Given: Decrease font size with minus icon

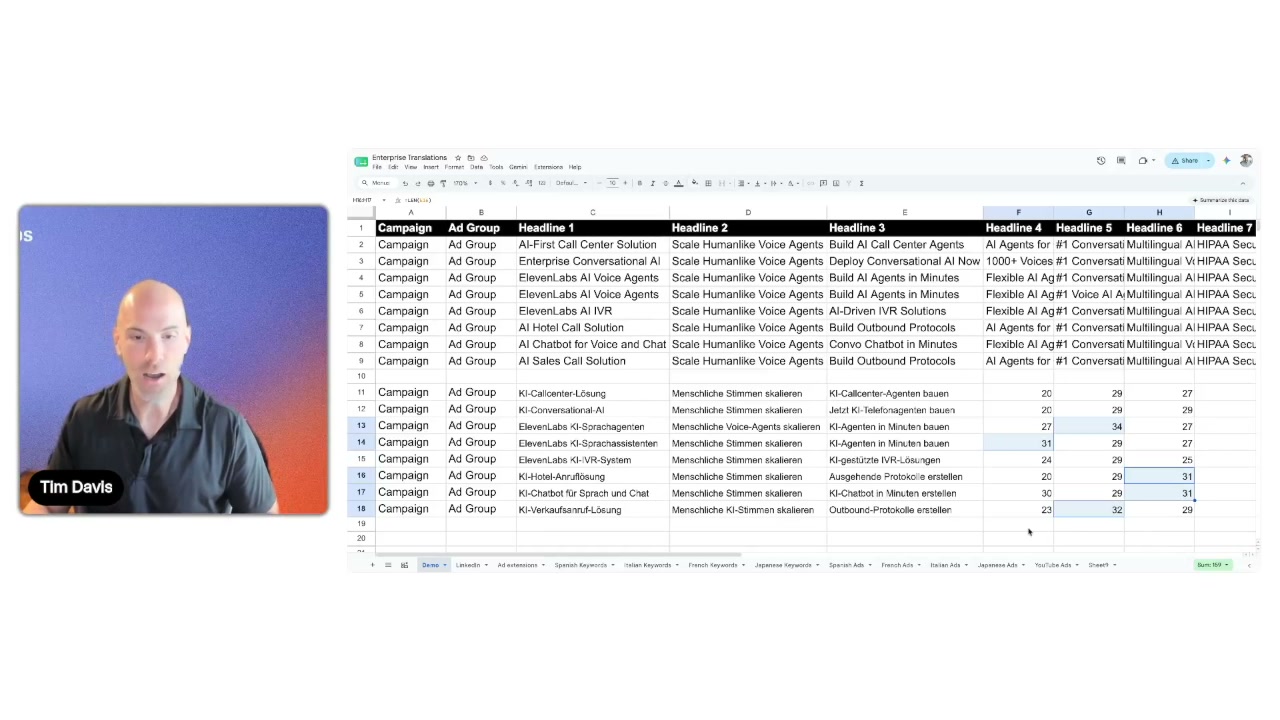Looking at the screenshot, I should coord(600,183).
